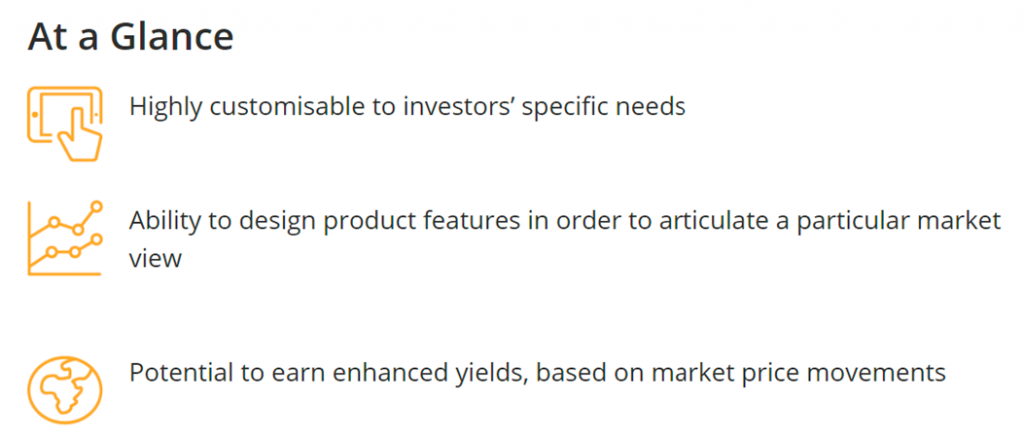Click the word "view" on second line
1024x440 pixels.
click(x=155, y=259)
